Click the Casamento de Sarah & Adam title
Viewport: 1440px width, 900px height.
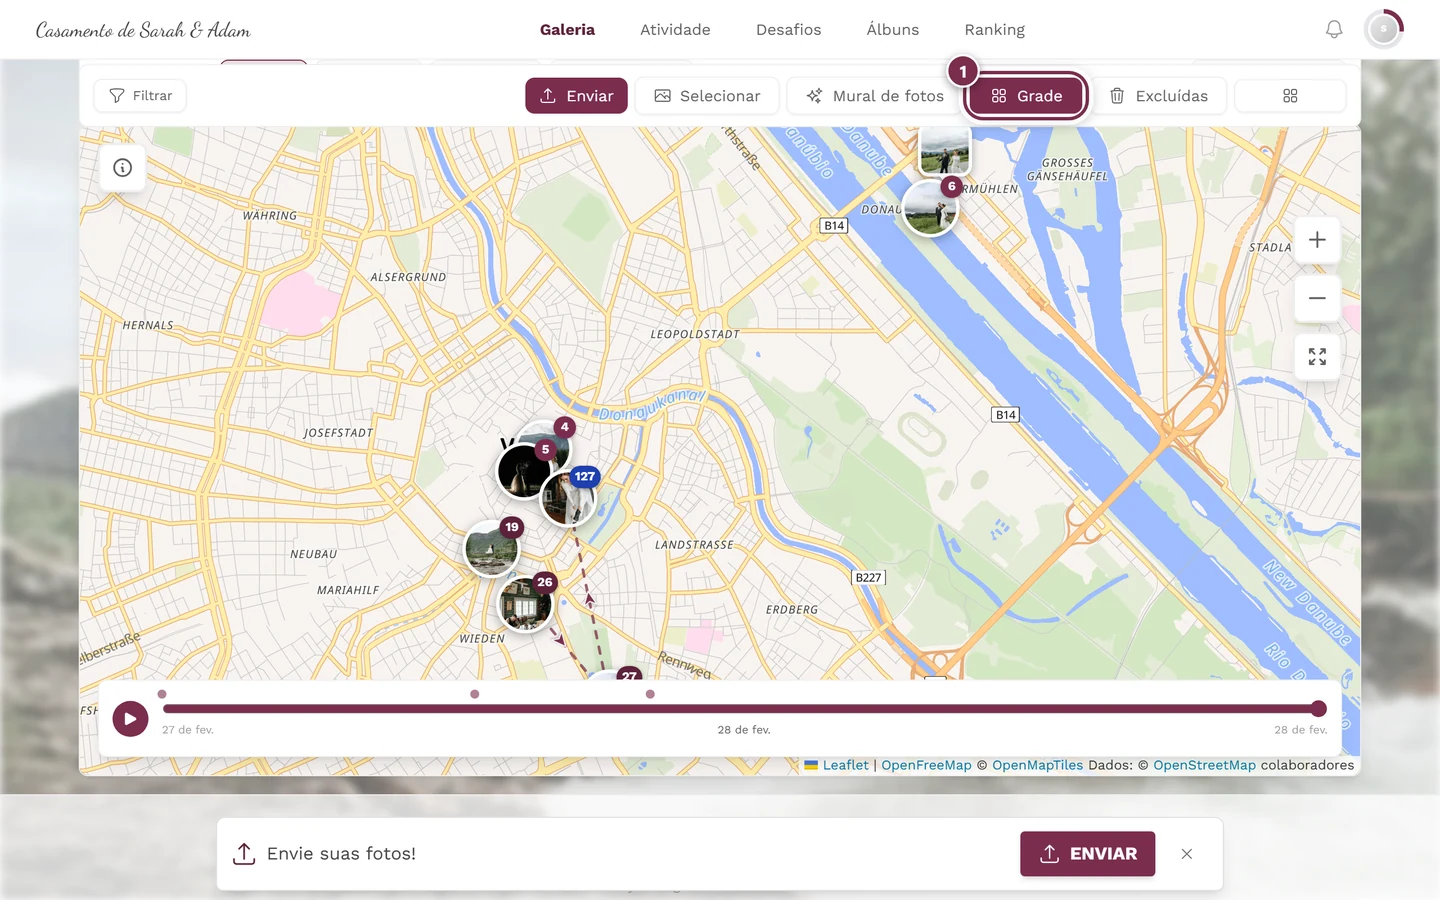[x=143, y=30]
